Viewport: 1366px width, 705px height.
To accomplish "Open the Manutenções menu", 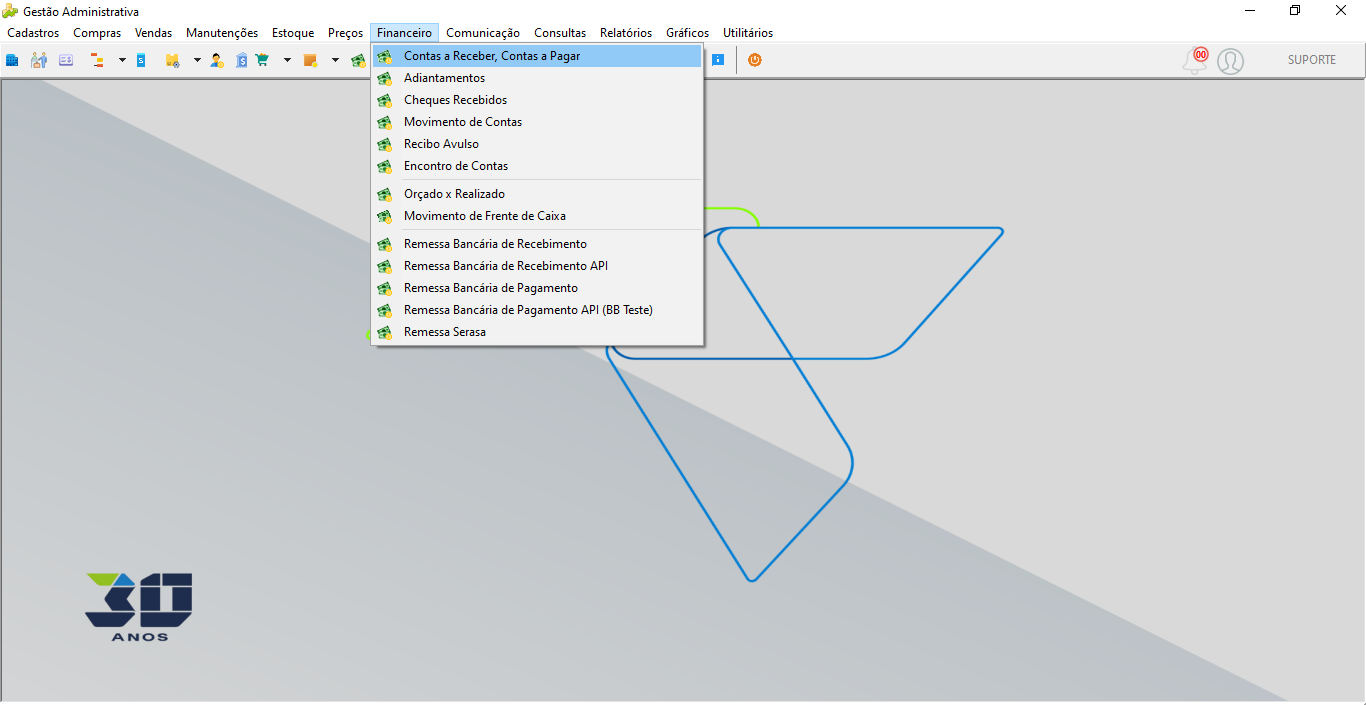I will click(x=222, y=33).
